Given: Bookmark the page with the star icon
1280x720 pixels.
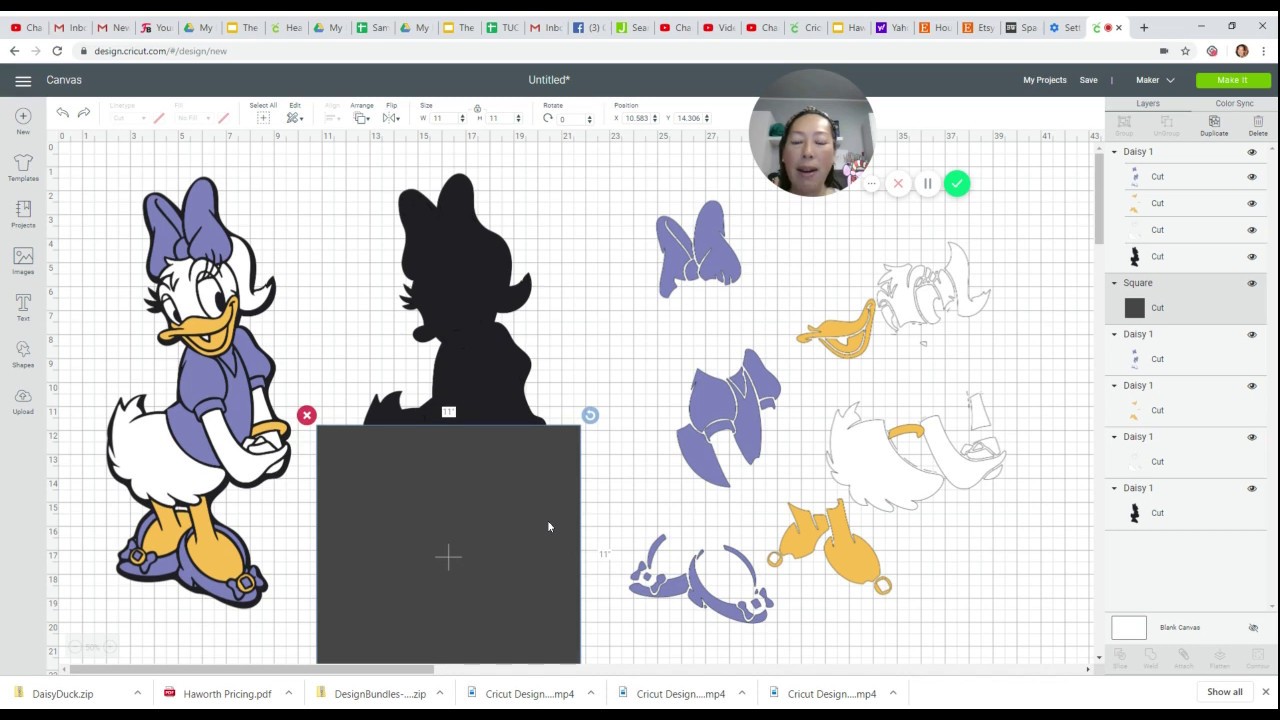Looking at the screenshot, I should [1185, 51].
